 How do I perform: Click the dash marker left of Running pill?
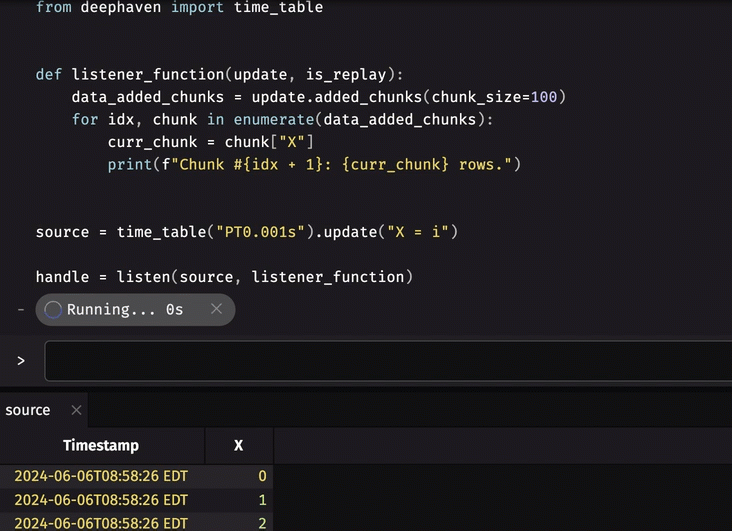click(21, 310)
